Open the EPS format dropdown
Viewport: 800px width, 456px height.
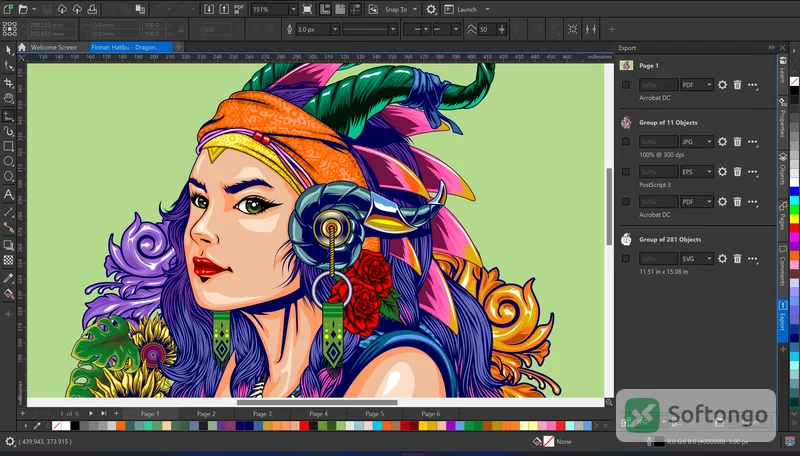pyautogui.click(x=697, y=171)
